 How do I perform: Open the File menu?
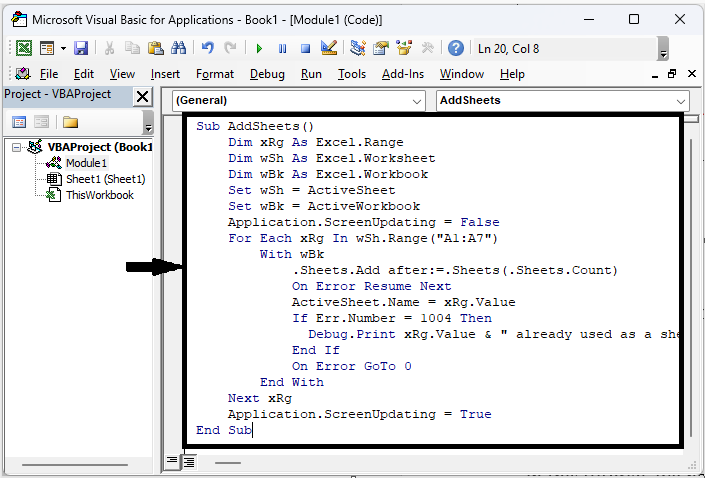[49, 74]
